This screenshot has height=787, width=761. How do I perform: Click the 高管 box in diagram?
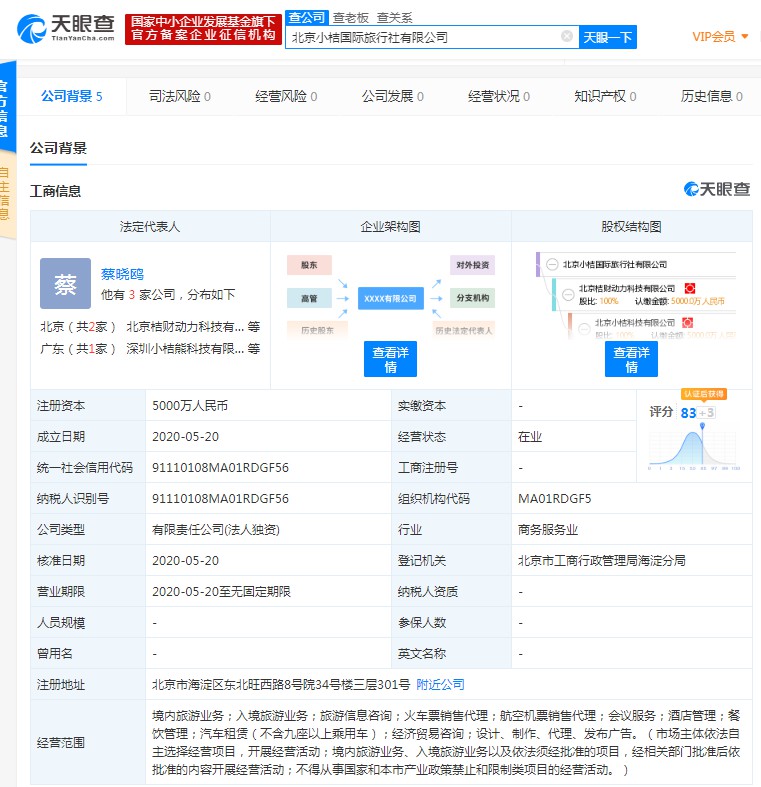pyautogui.click(x=309, y=298)
